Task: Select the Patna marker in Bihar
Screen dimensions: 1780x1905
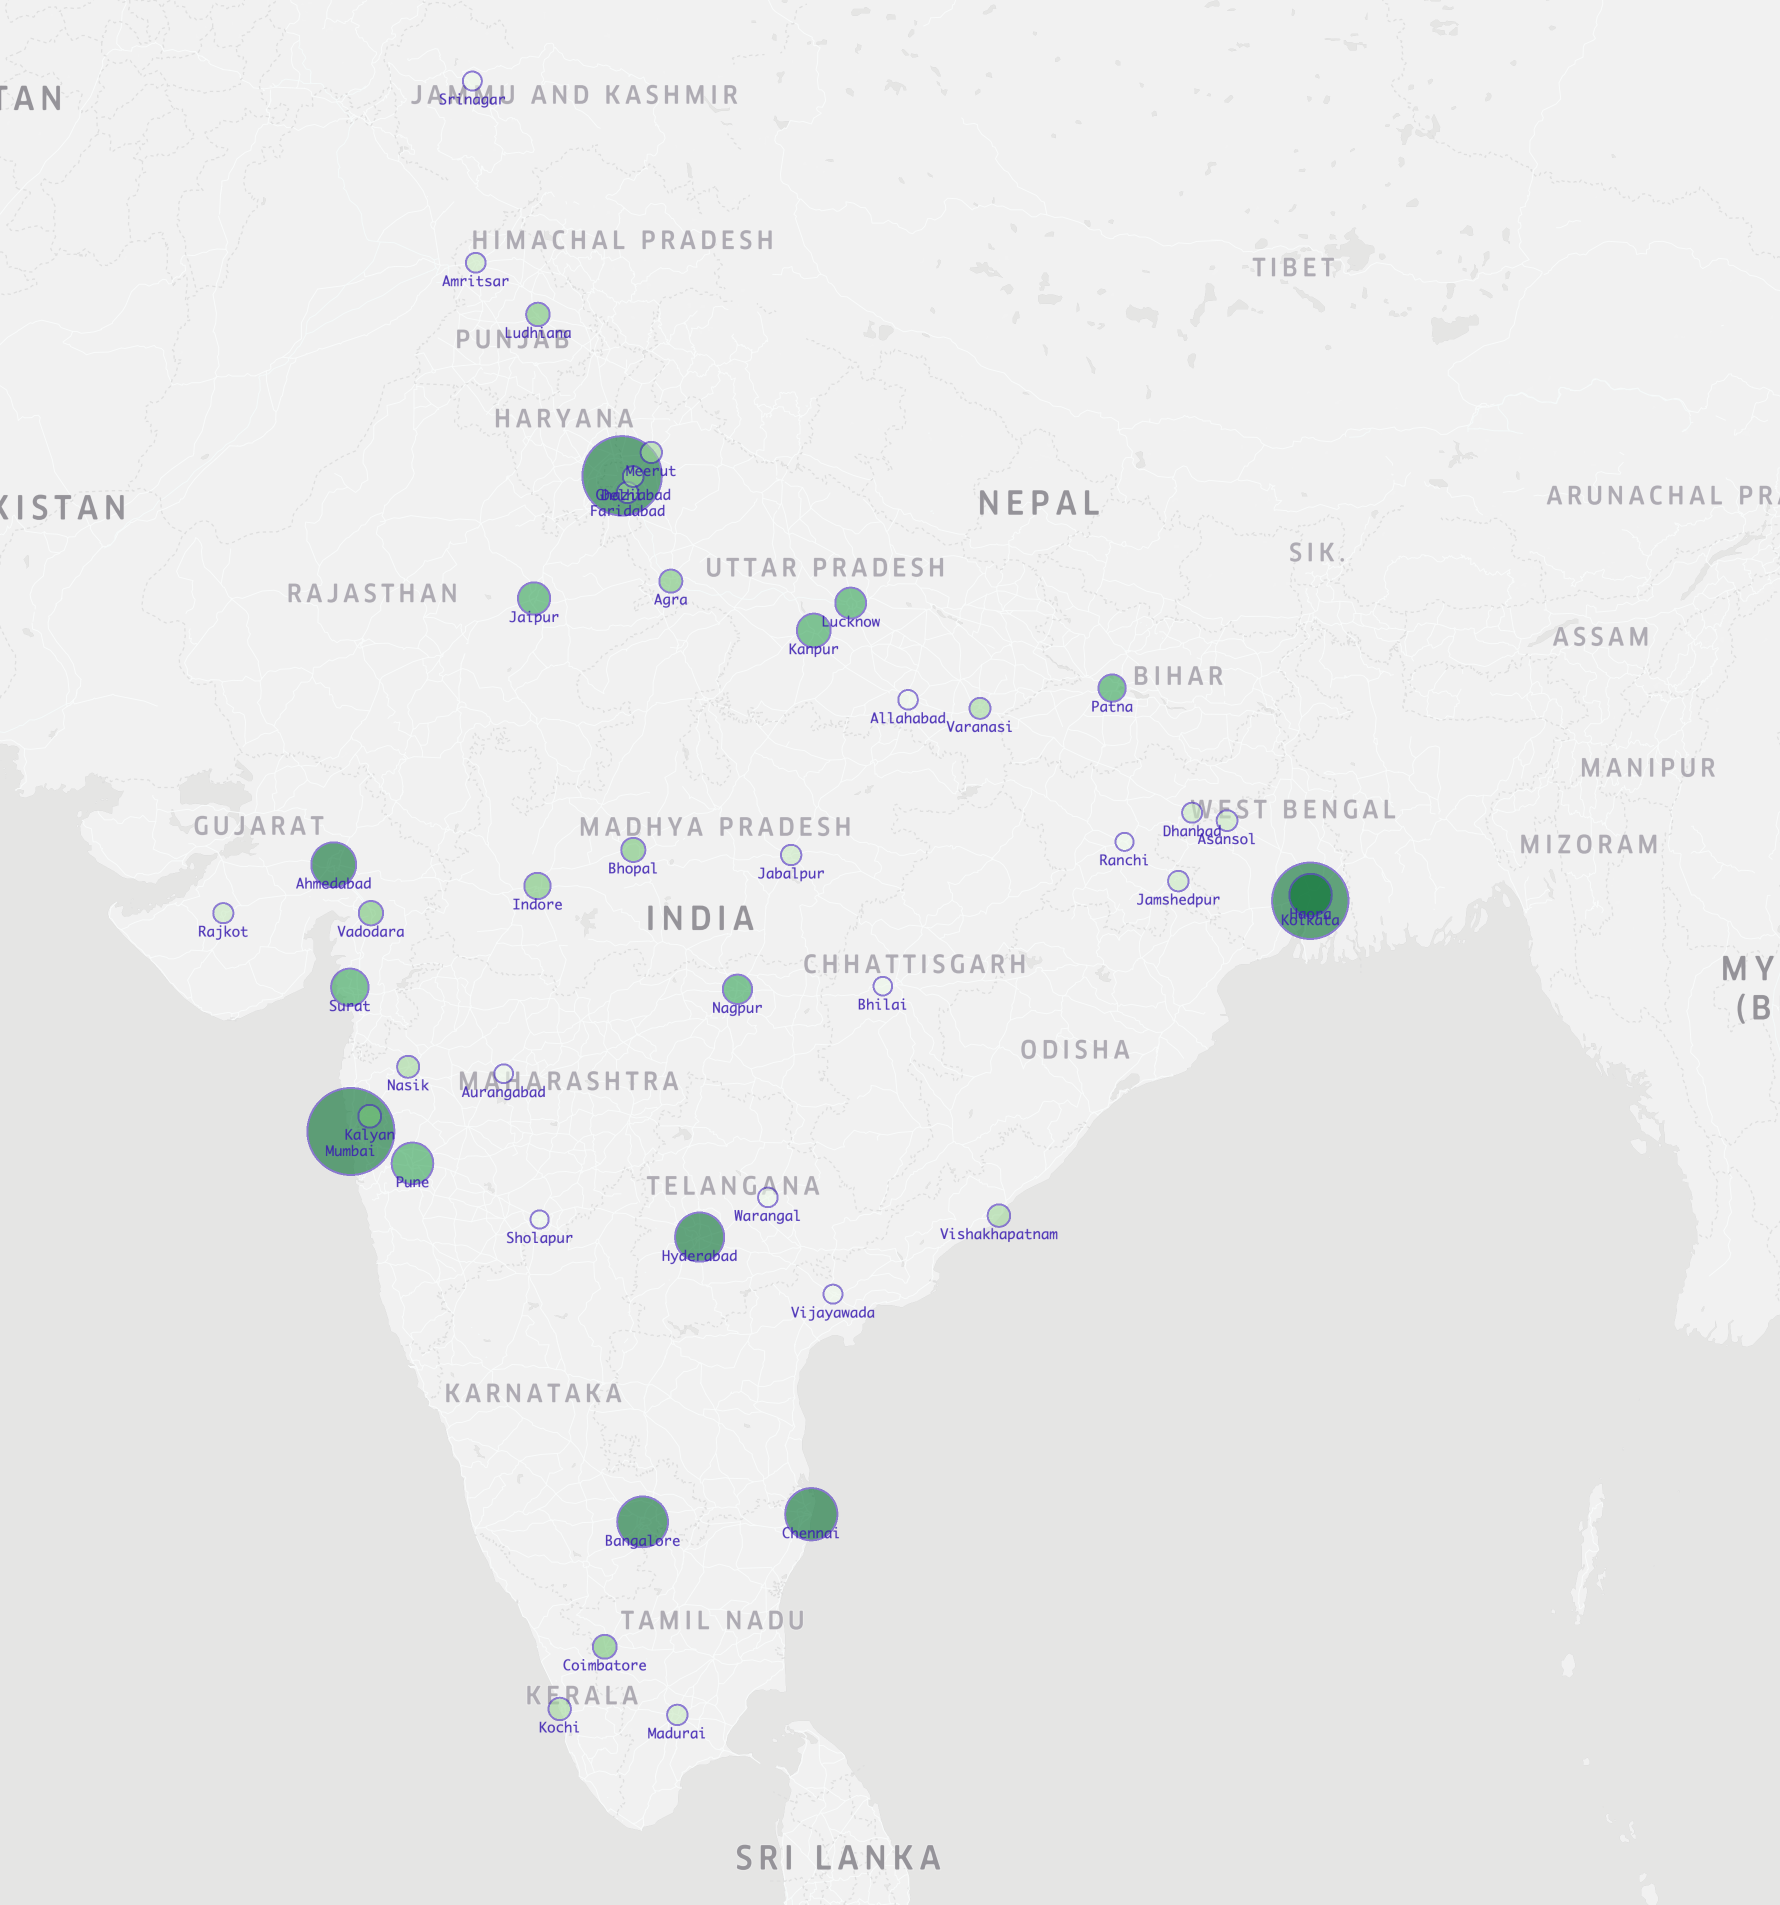Action: 1112,688
